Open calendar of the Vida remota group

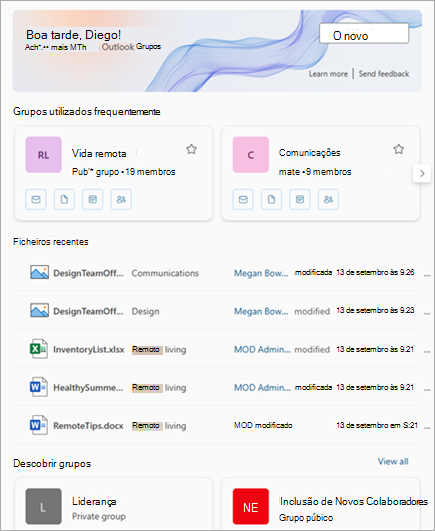pos(92,199)
